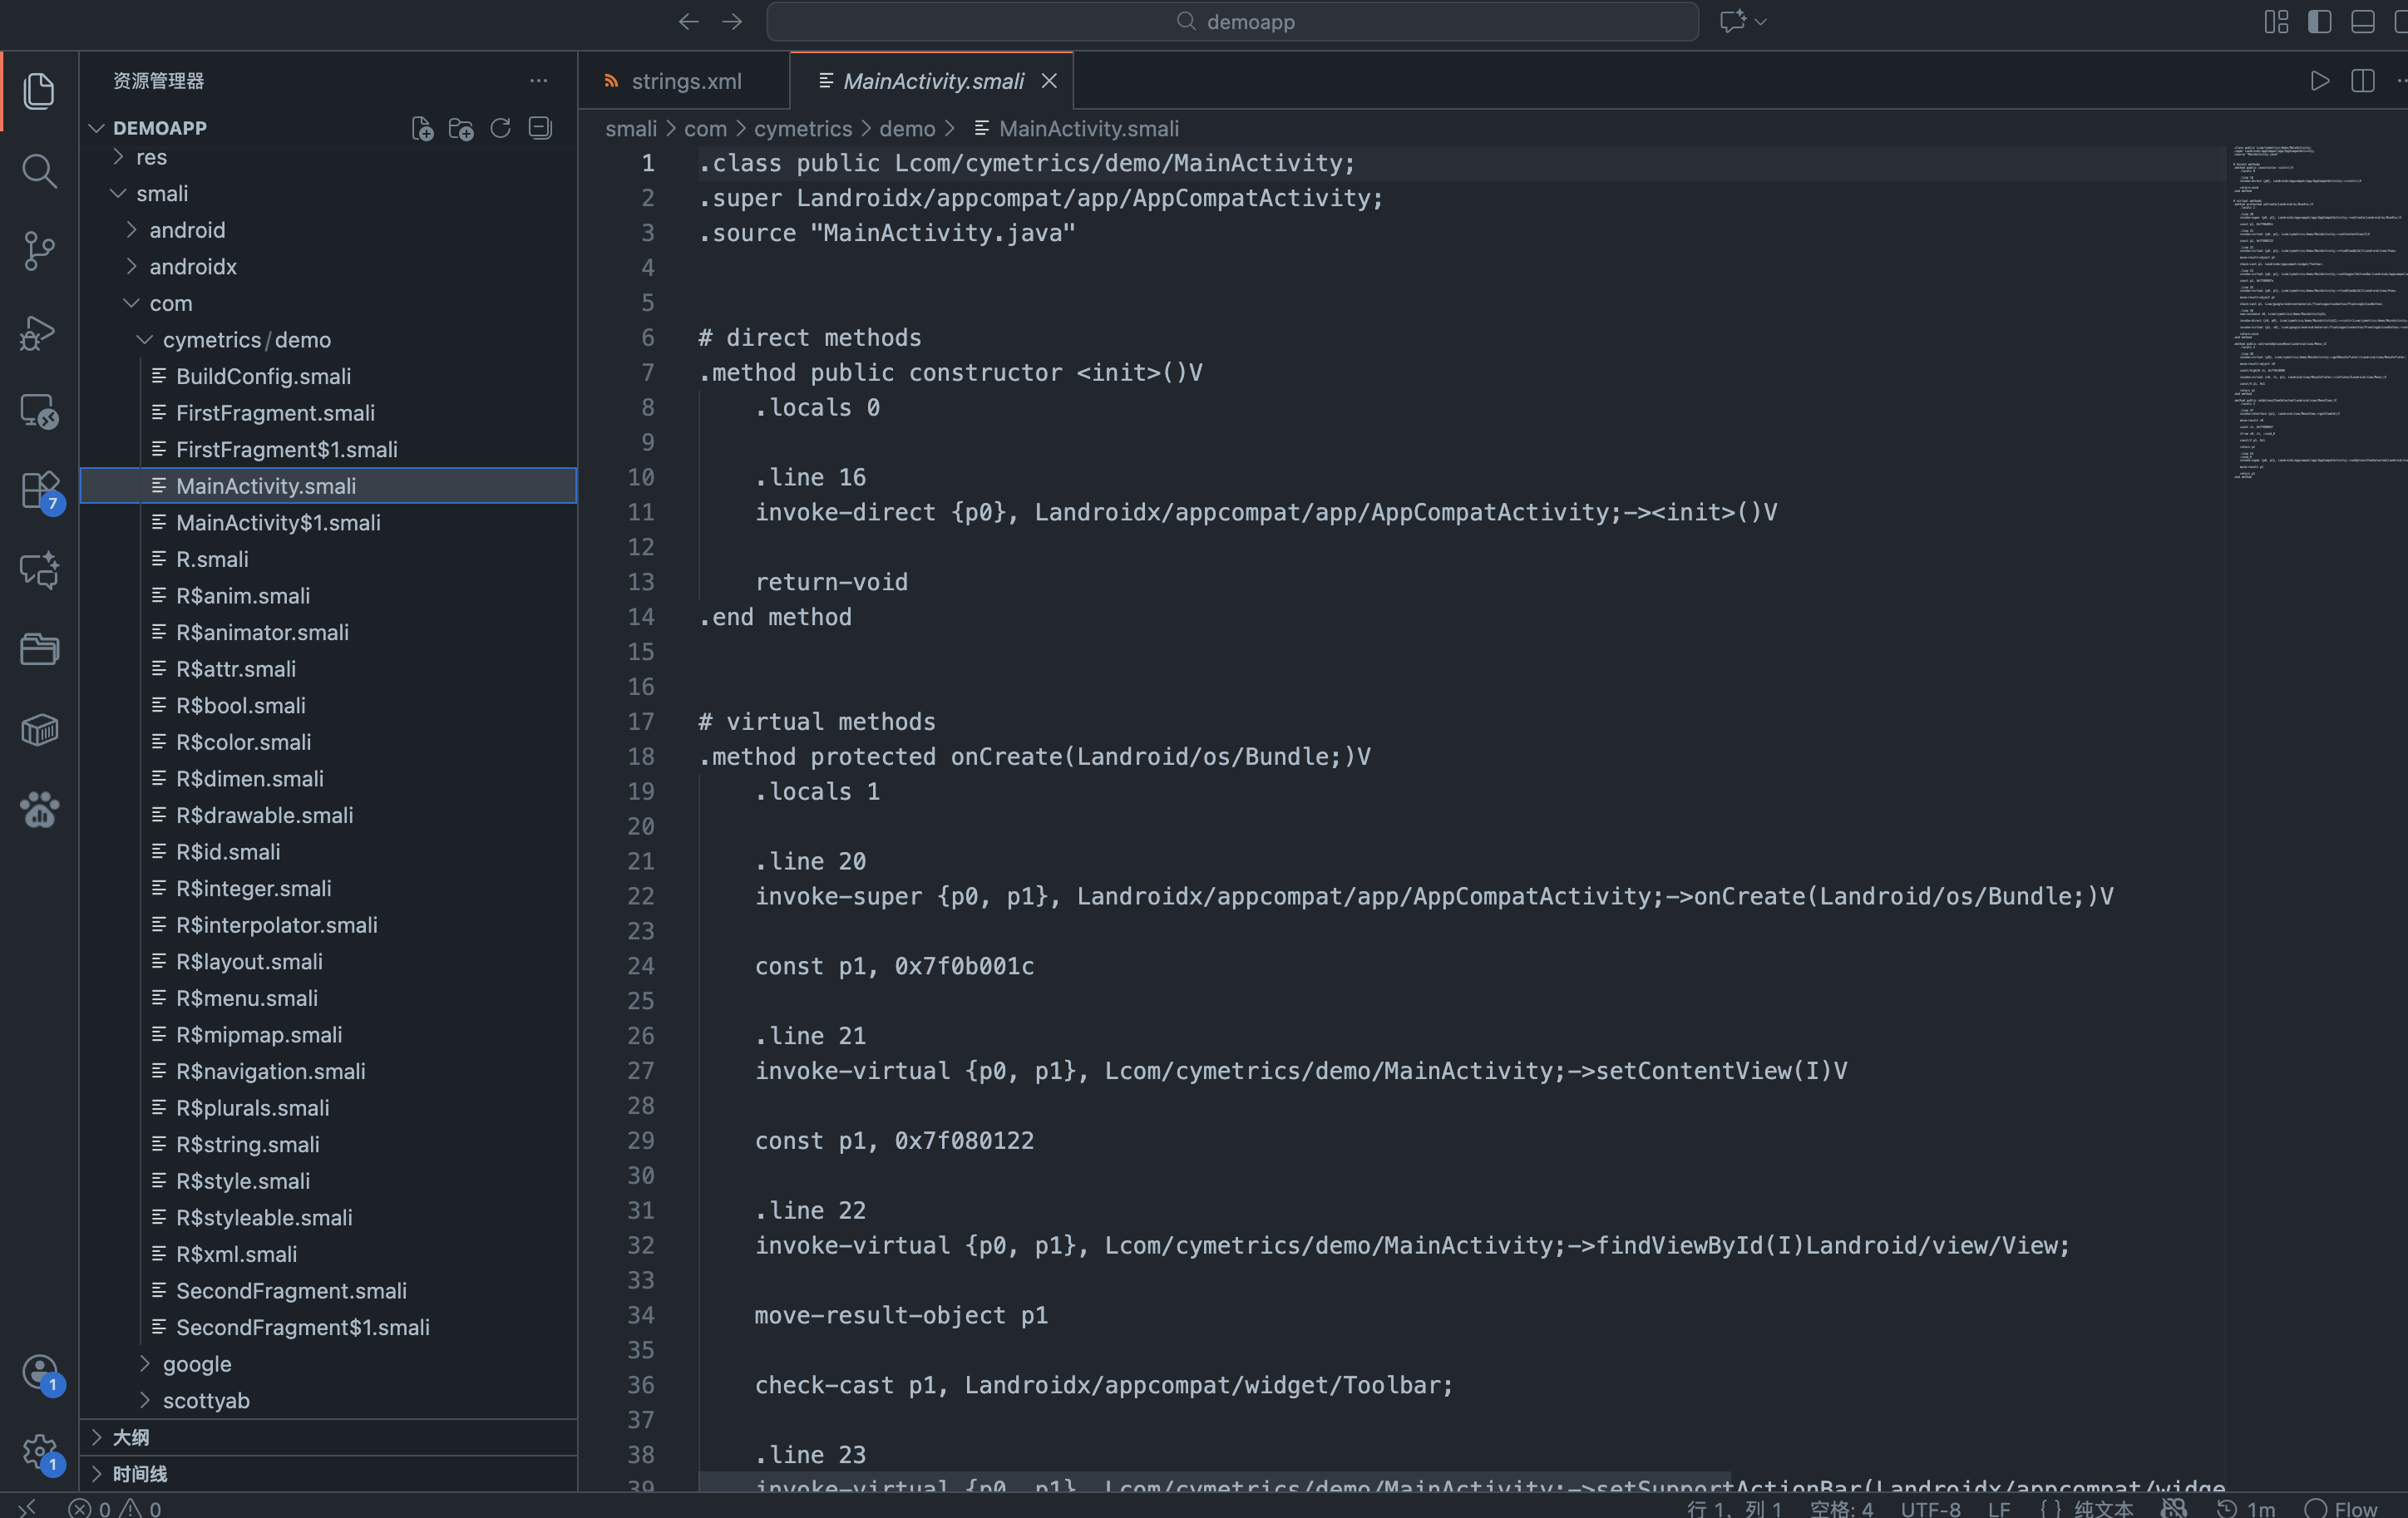Click the Refresh Explorer icon
The image size is (2408, 1518).
(501, 128)
